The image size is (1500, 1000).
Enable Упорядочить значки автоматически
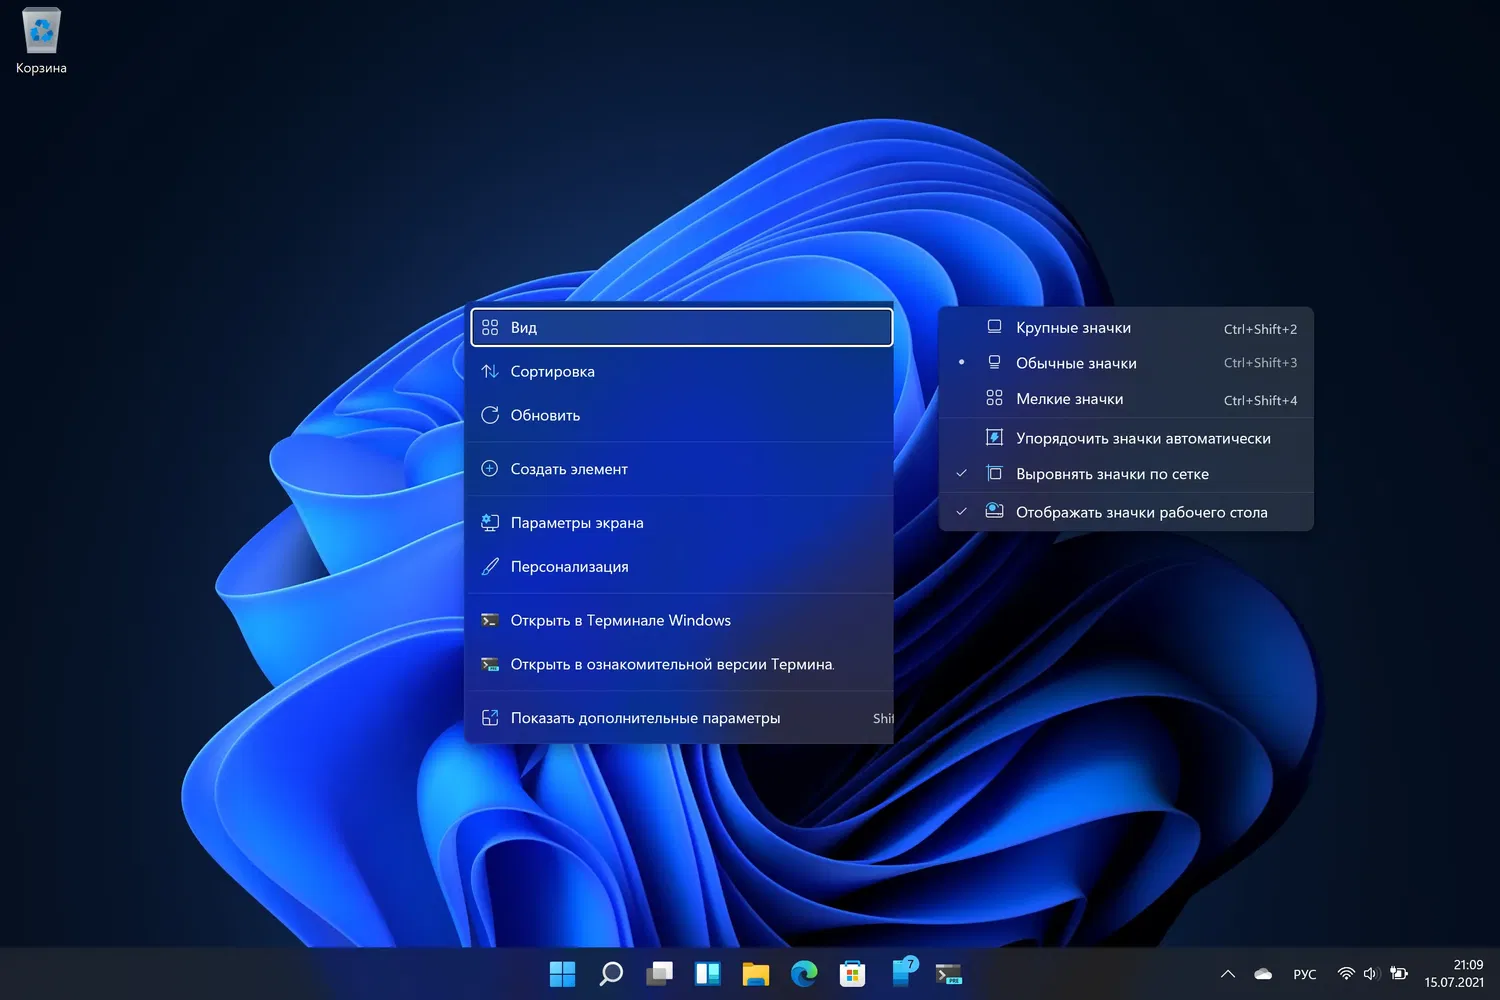1143,438
